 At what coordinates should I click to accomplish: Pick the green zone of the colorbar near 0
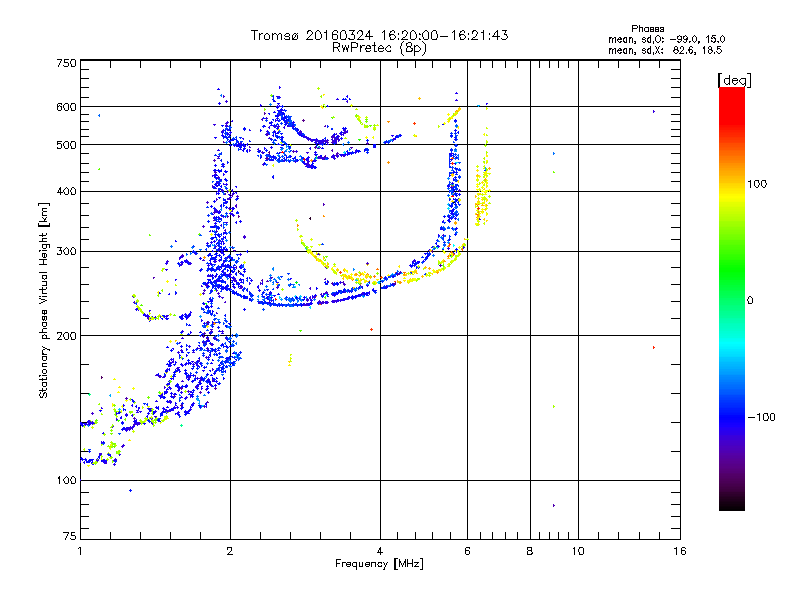click(732, 286)
